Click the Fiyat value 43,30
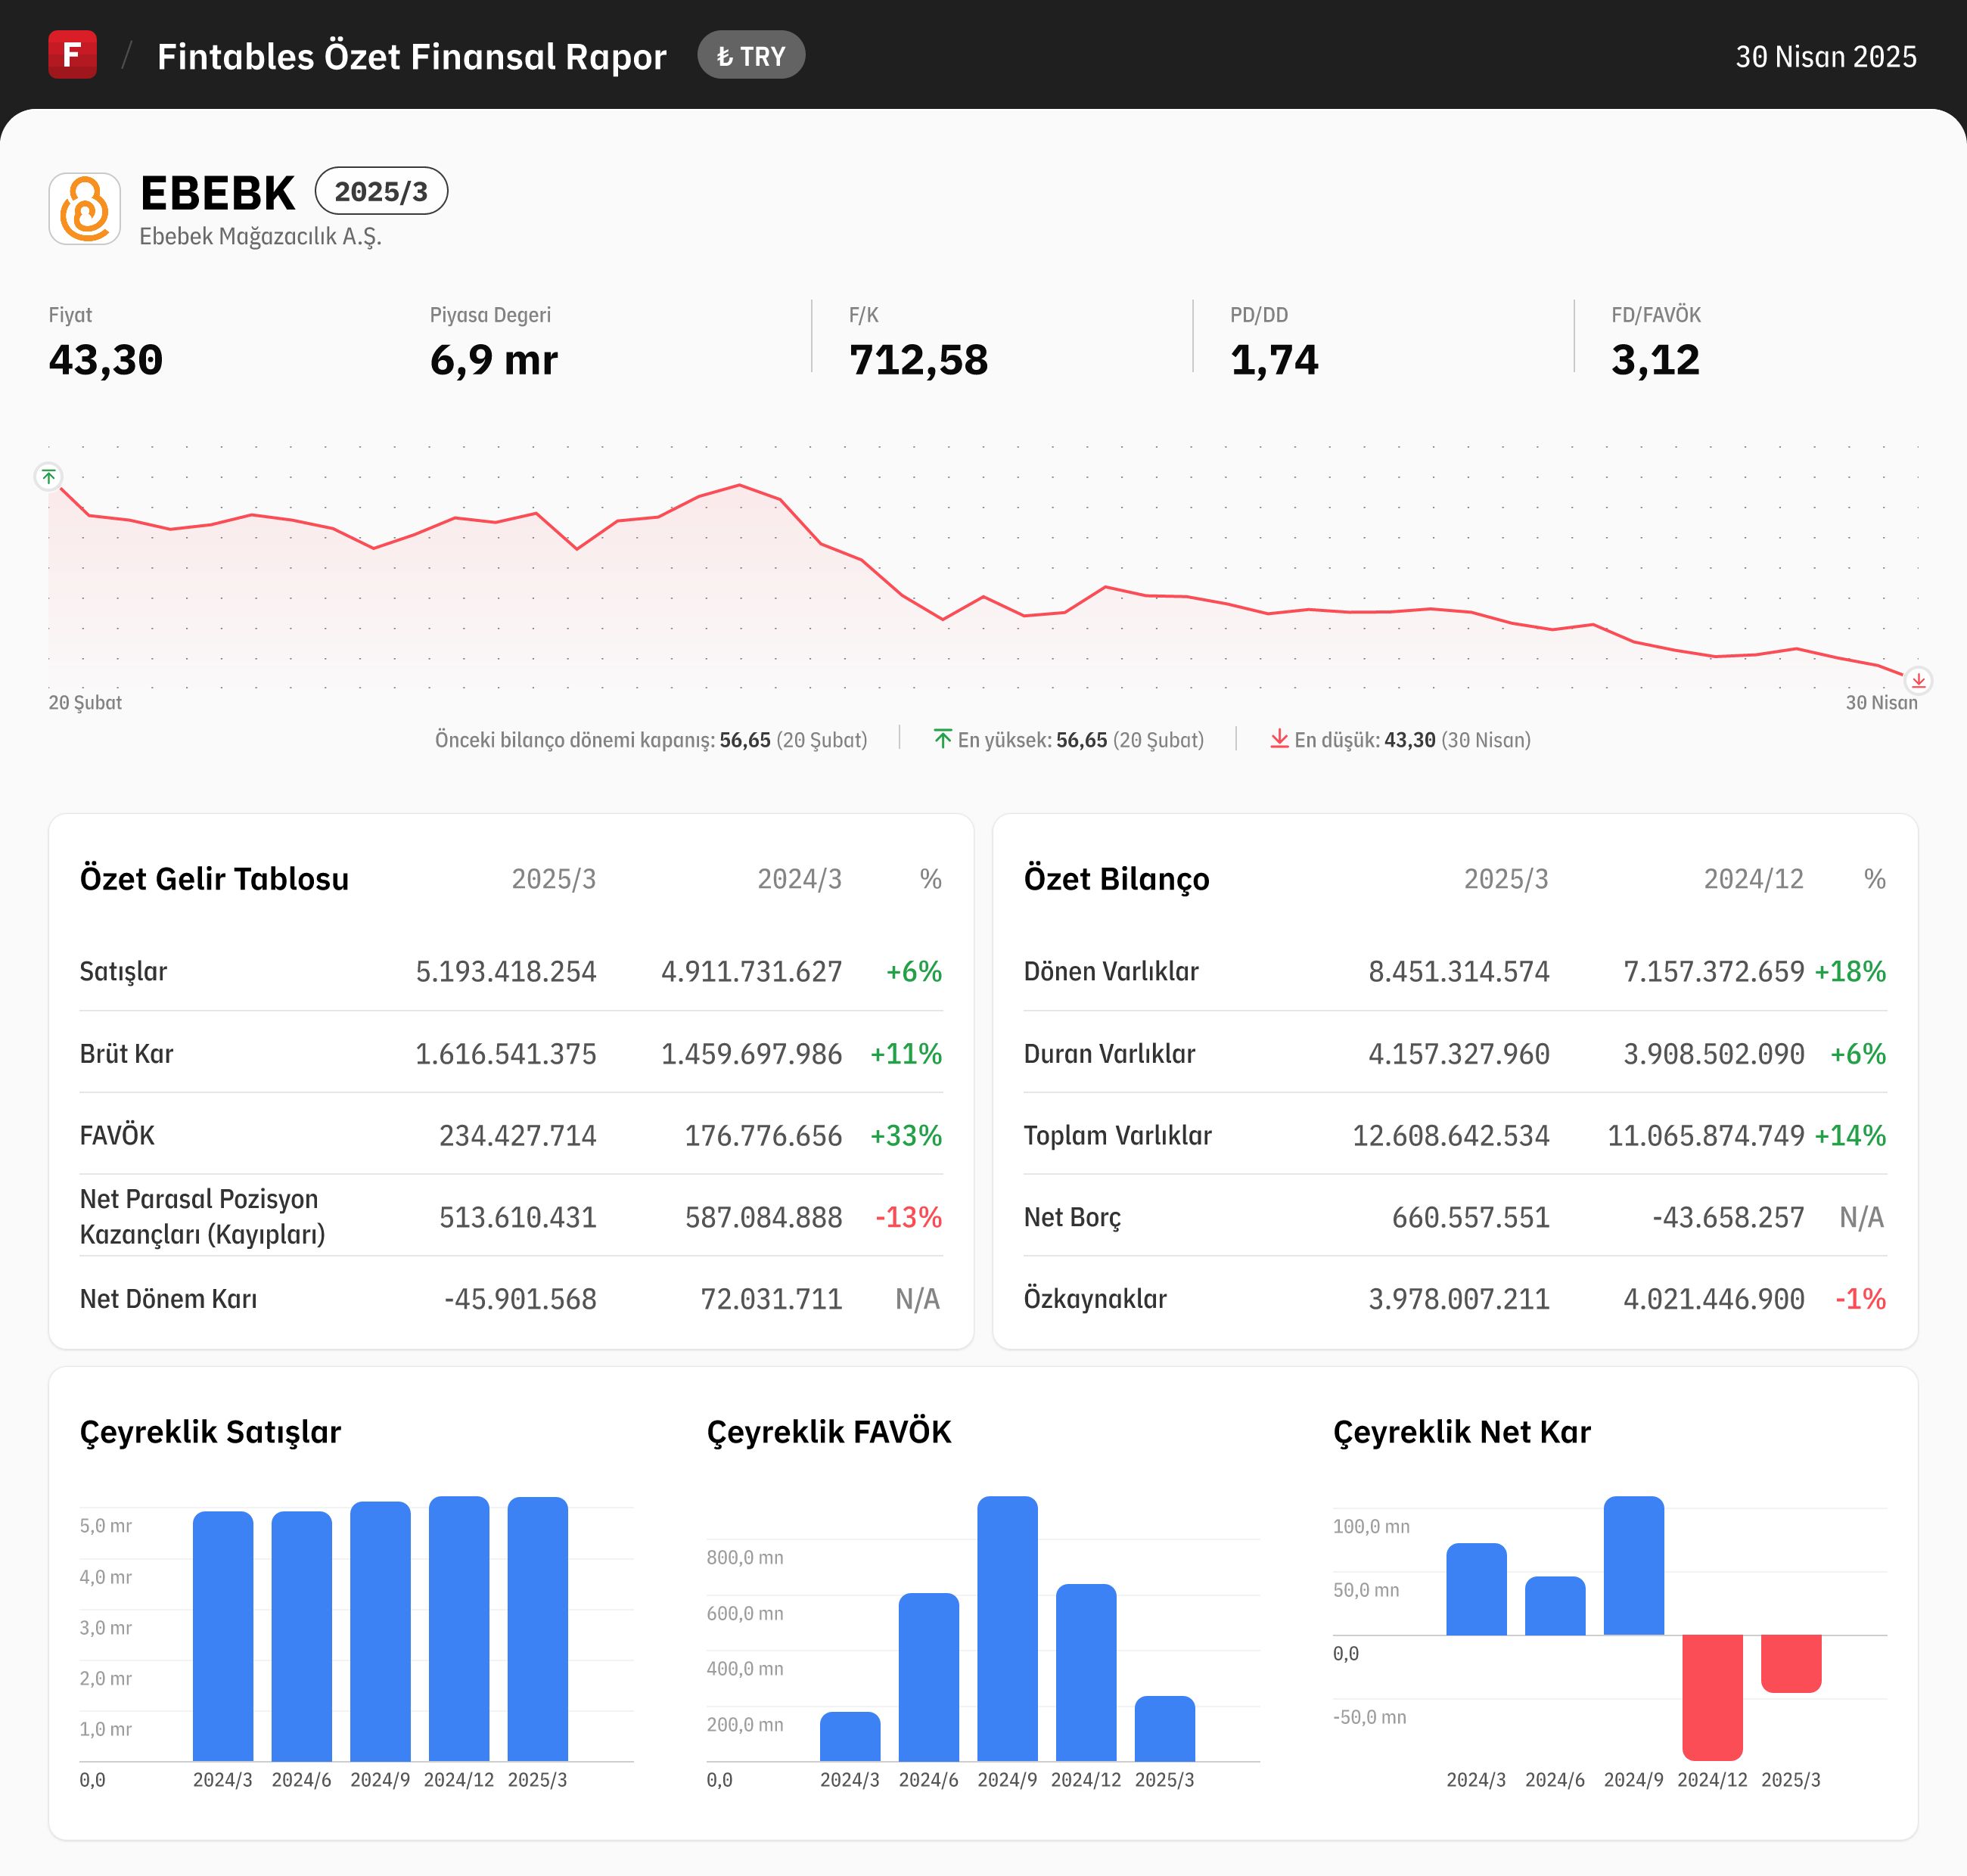This screenshot has height=1876, width=1967. pyautogui.click(x=106, y=360)
